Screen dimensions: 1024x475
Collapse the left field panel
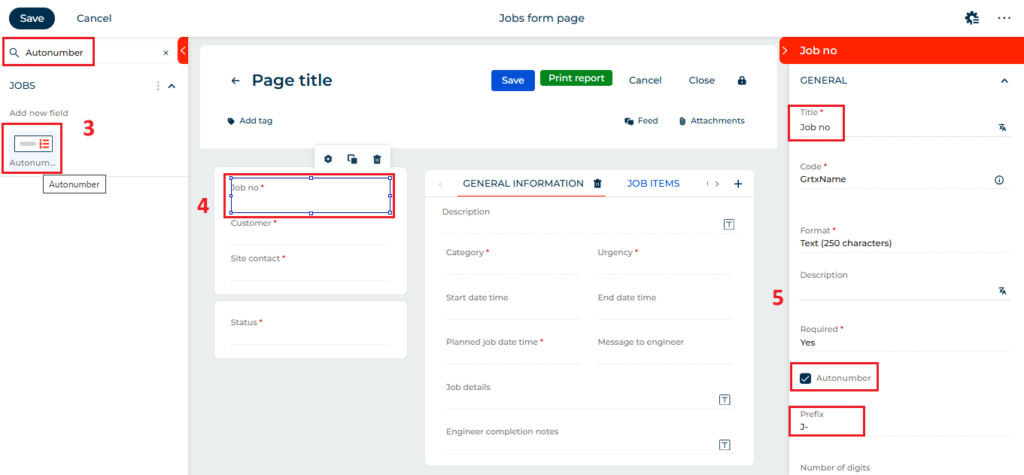pos(183,50)
